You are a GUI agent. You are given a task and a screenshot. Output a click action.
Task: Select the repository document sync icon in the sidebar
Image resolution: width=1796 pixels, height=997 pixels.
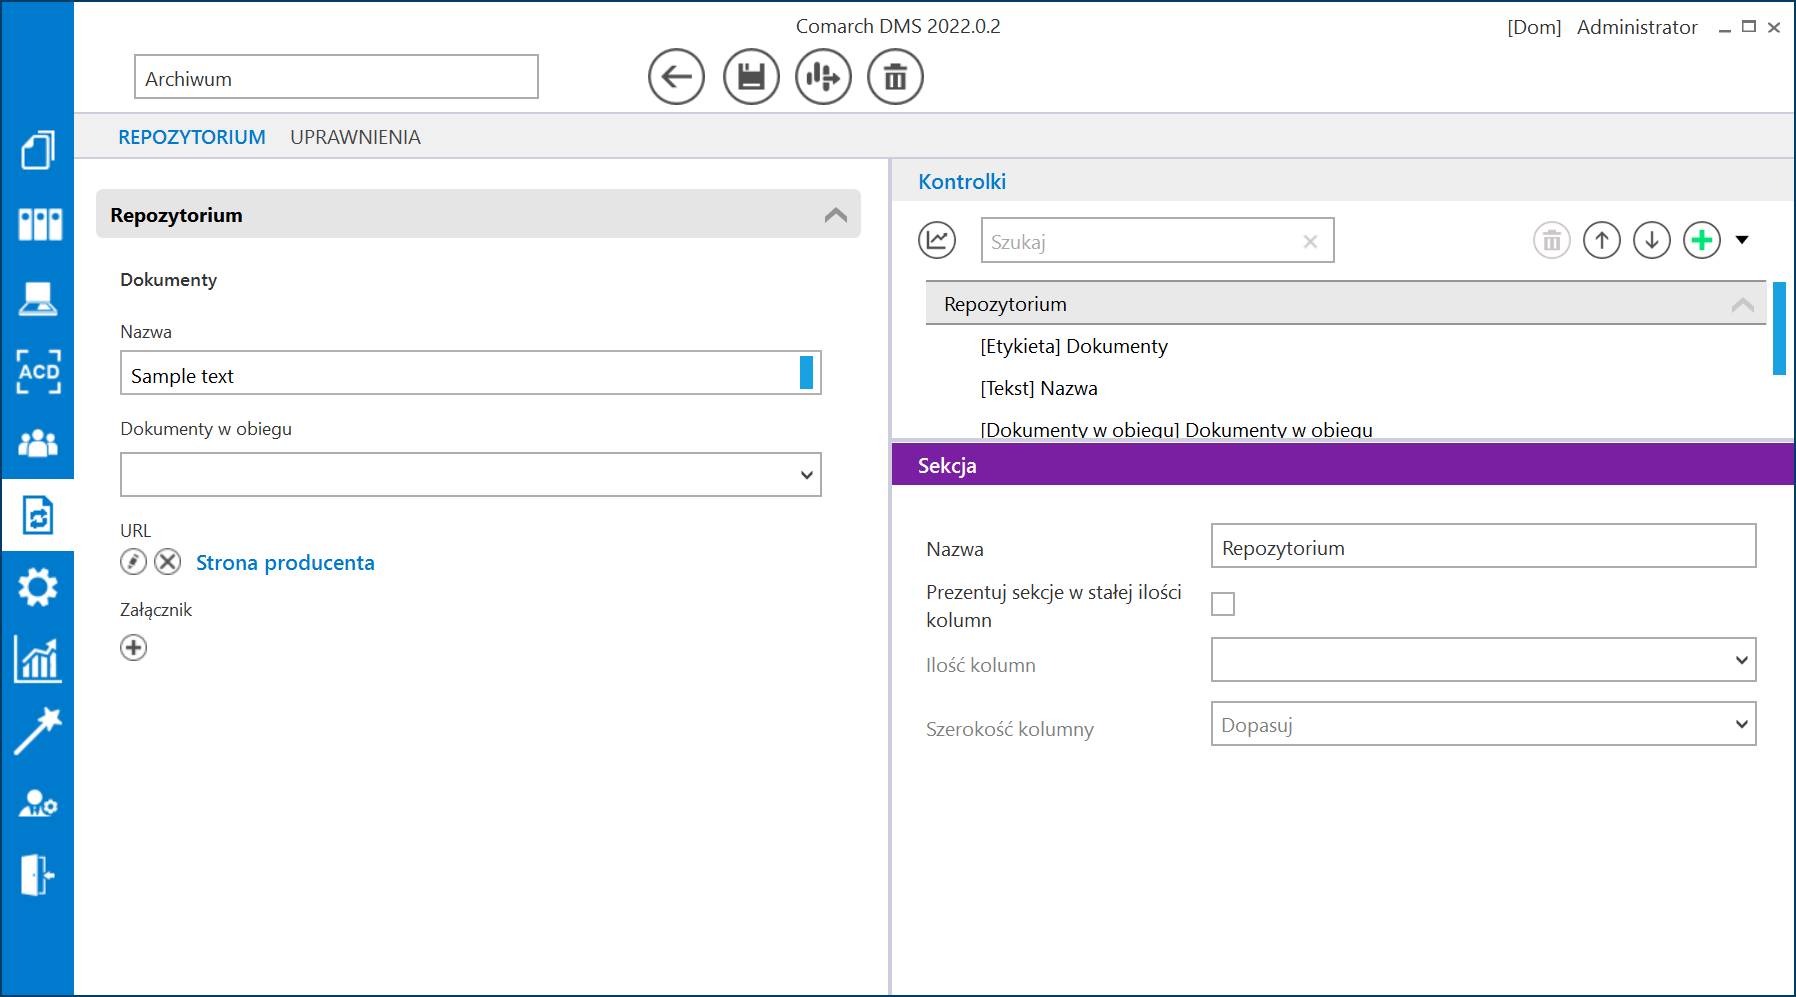[x=38, y=515]
